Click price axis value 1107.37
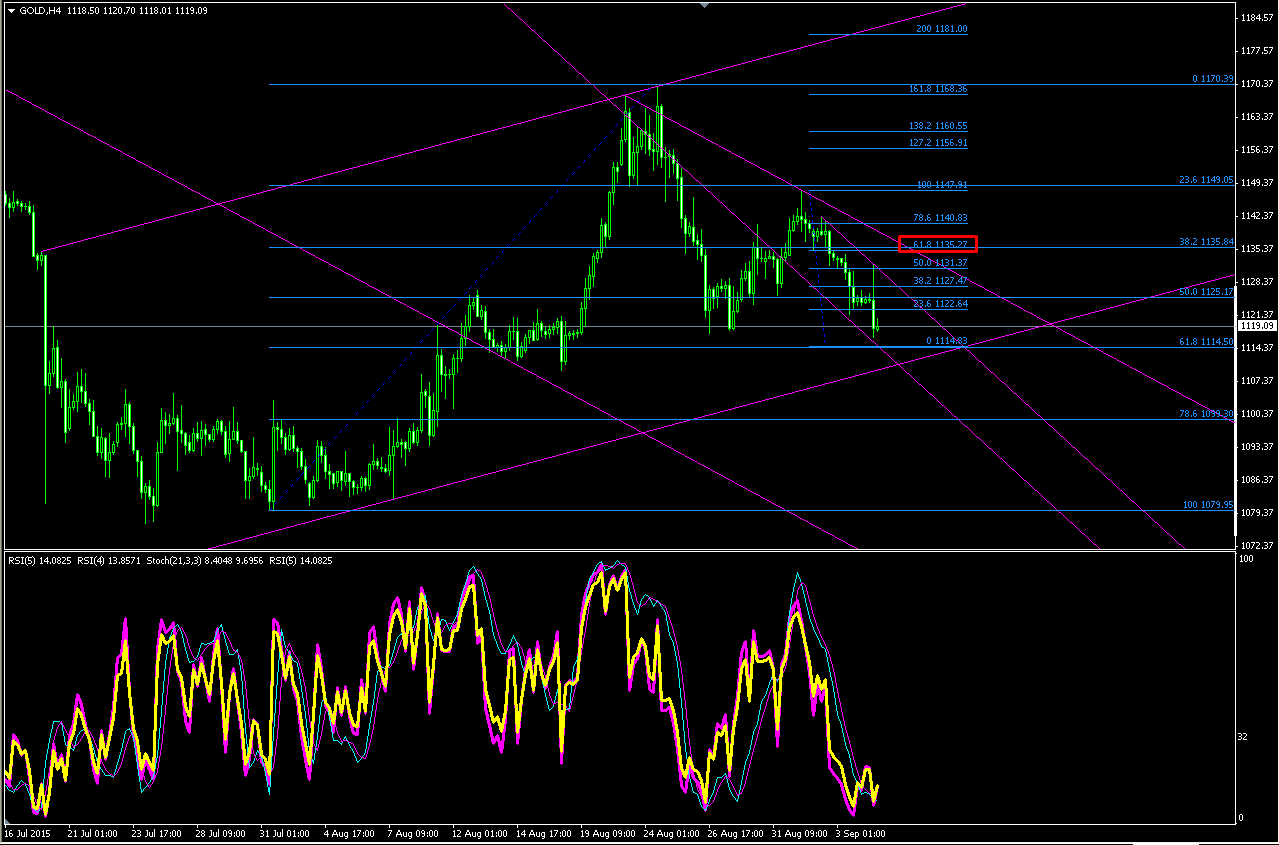 pos(1255,380)
